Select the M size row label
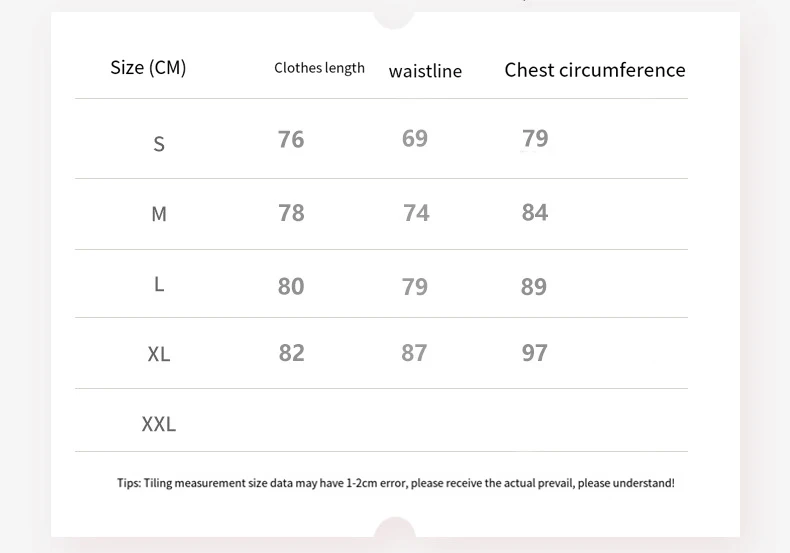This screenshot has width=790, height=553. (x=159, y=214)
